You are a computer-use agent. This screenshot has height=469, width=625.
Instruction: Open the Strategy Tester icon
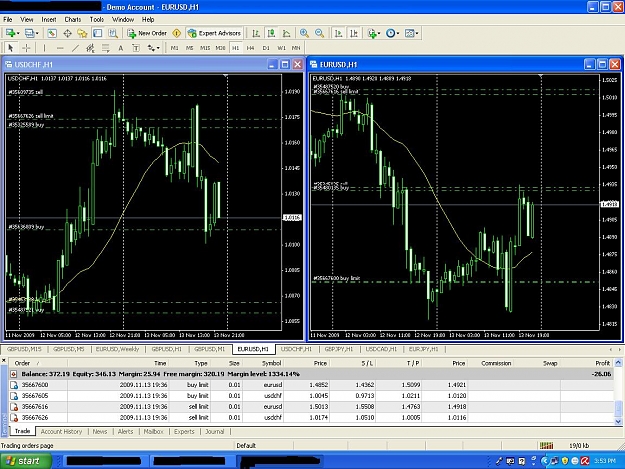click(113, 33)
